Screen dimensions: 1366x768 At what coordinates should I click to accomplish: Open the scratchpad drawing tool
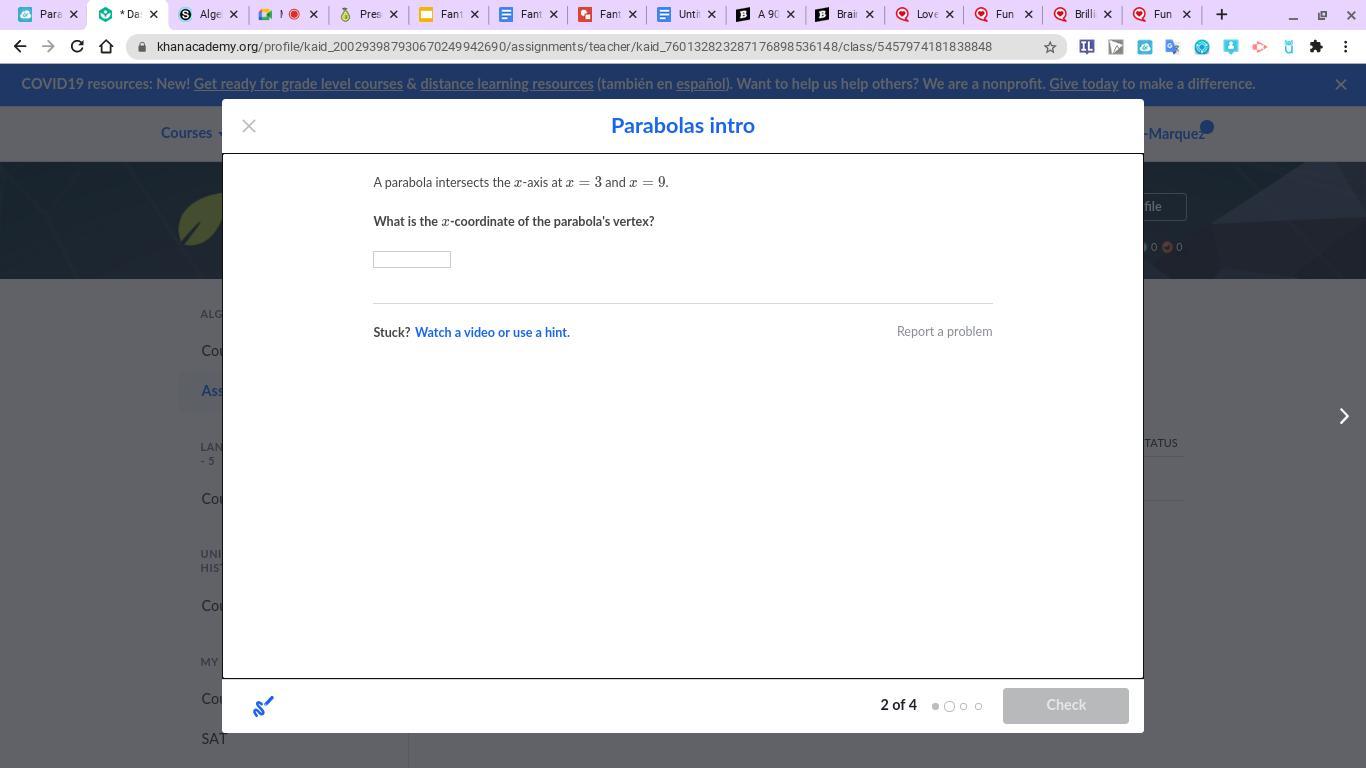pyautogui.click(x=263, y=707)
